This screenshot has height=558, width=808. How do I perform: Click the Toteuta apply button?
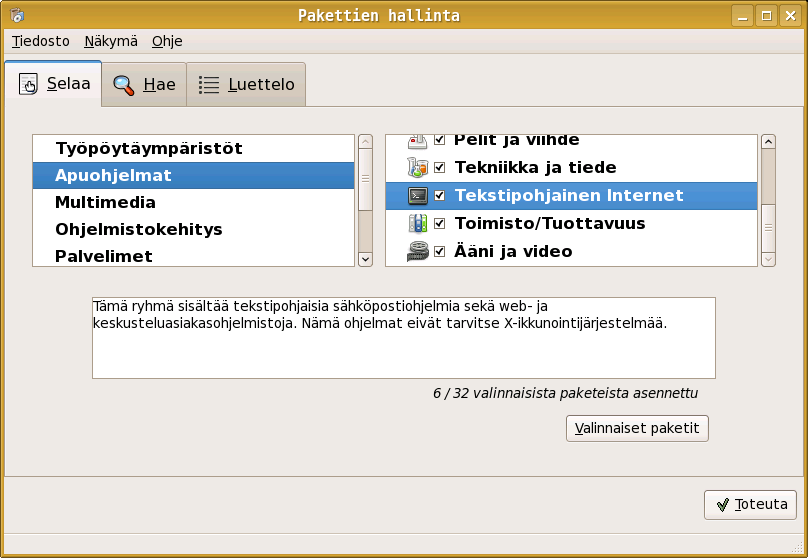click(751, 505)
